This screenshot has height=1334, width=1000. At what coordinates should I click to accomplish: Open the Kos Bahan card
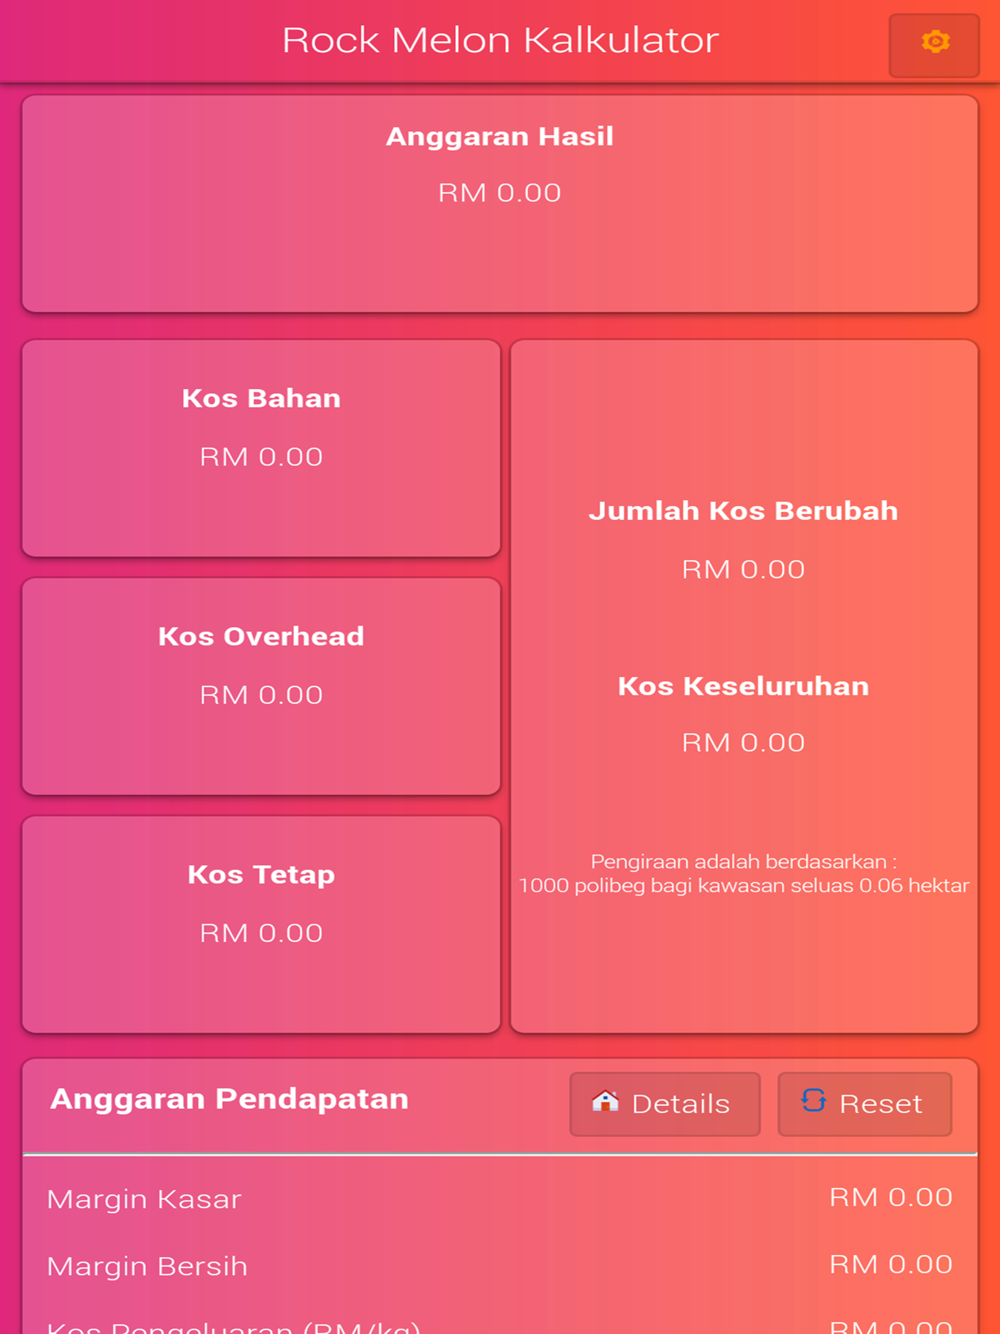click(x=261, y=448)
